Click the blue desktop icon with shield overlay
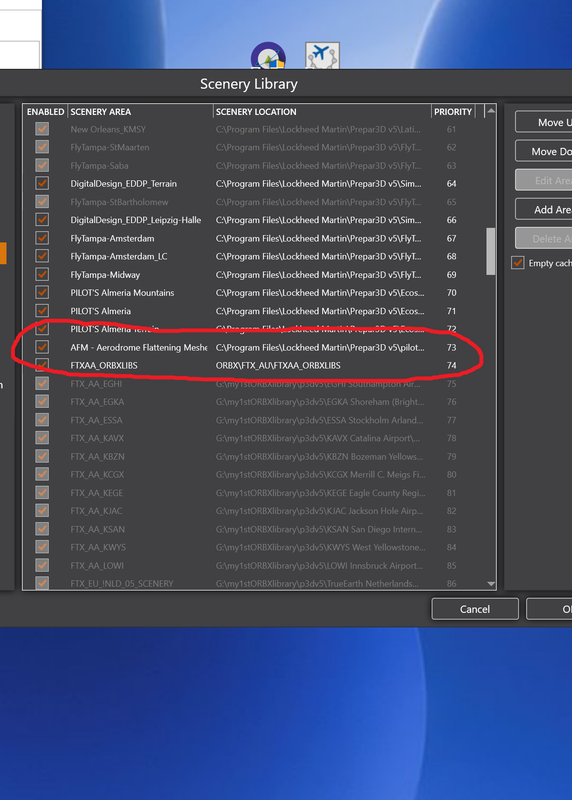The image size is (572, 800). point(268,55)
